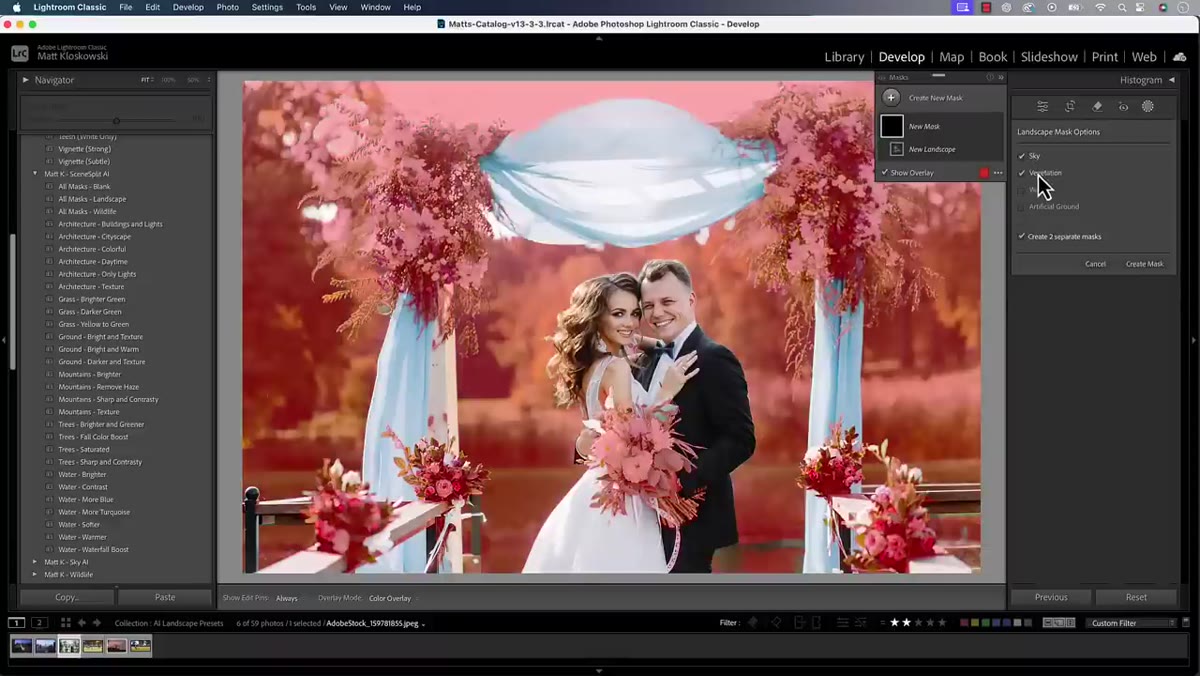Switch to the Library module
Image resolution: width=1200 pixels, height=676 pixels.
point(844,57)
